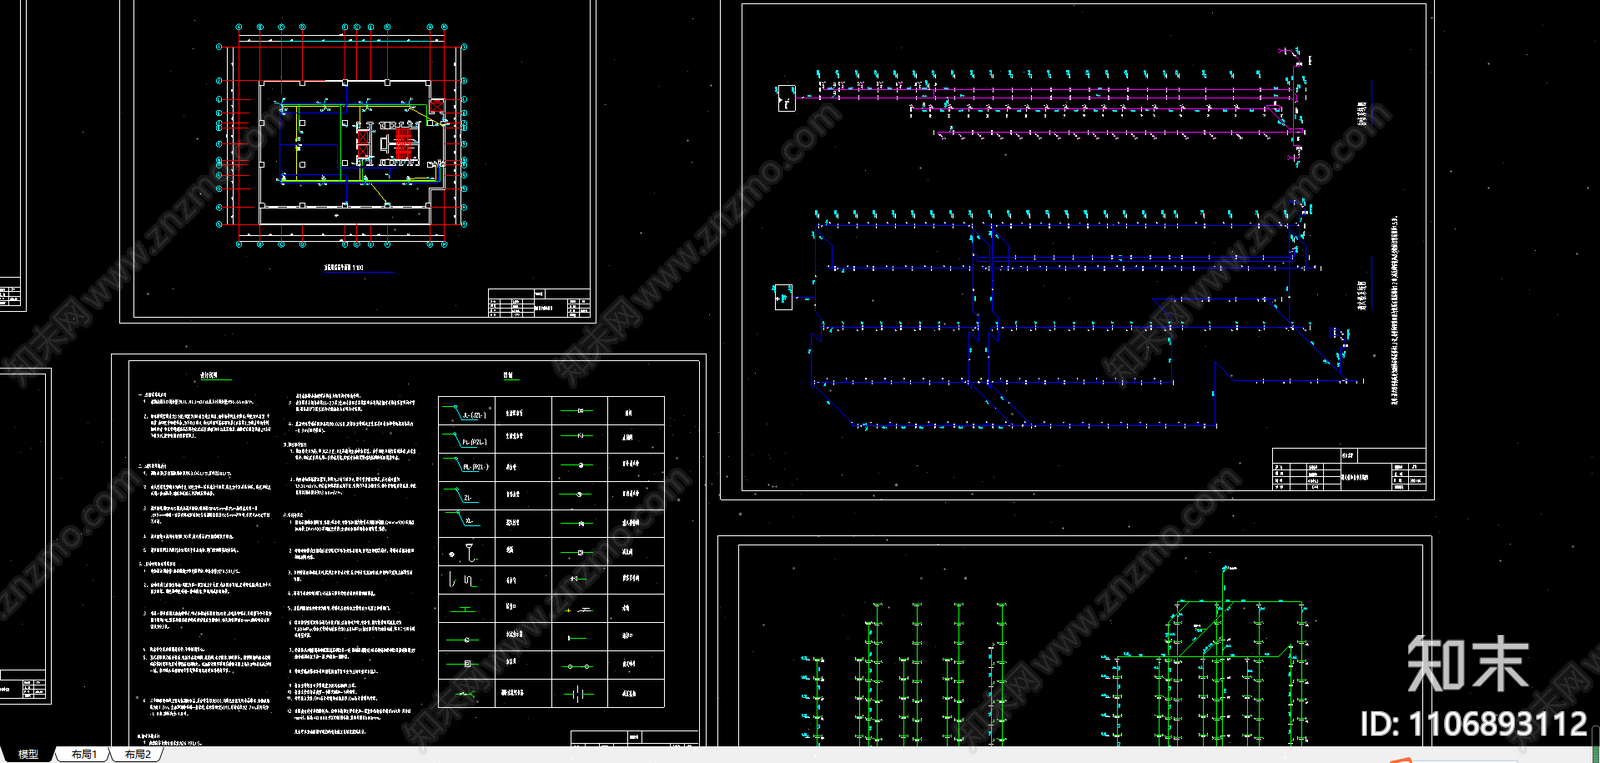Switch to the 模型 model tab
1600x763 pixels.
click(x=28, y=754)
